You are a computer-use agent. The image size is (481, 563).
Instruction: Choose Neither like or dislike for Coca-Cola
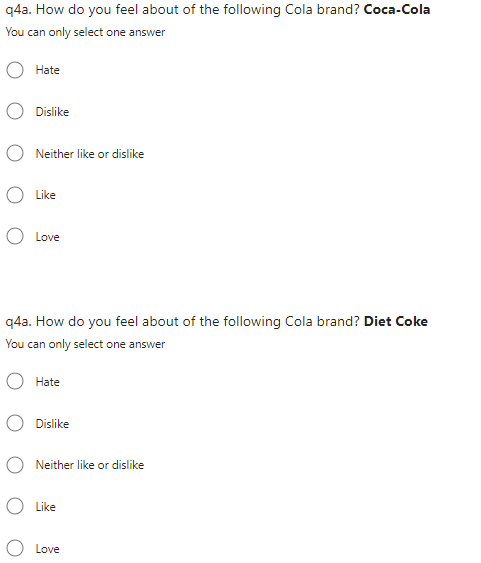[x=15, y=153]
